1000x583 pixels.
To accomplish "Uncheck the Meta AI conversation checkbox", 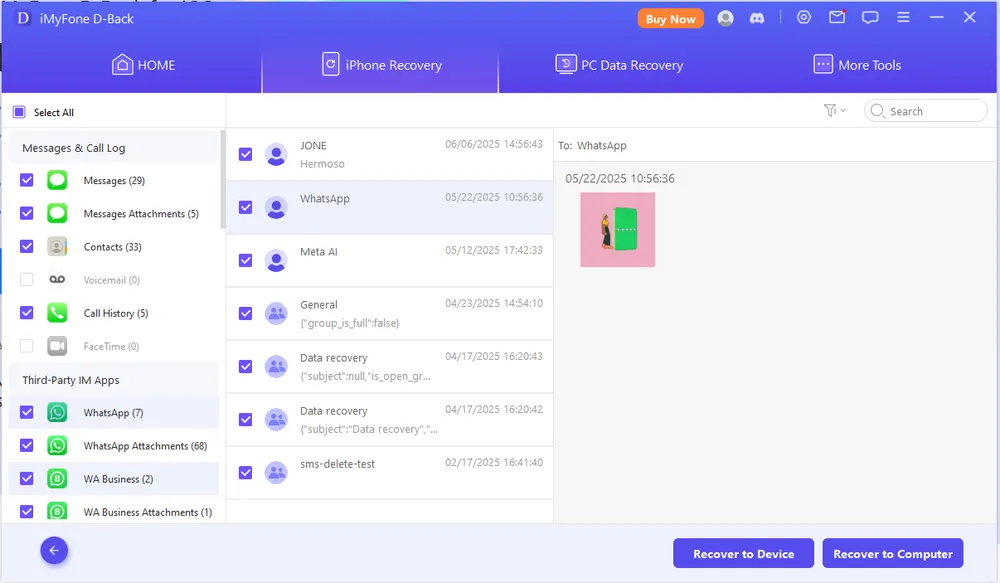I will pos(246,260).
